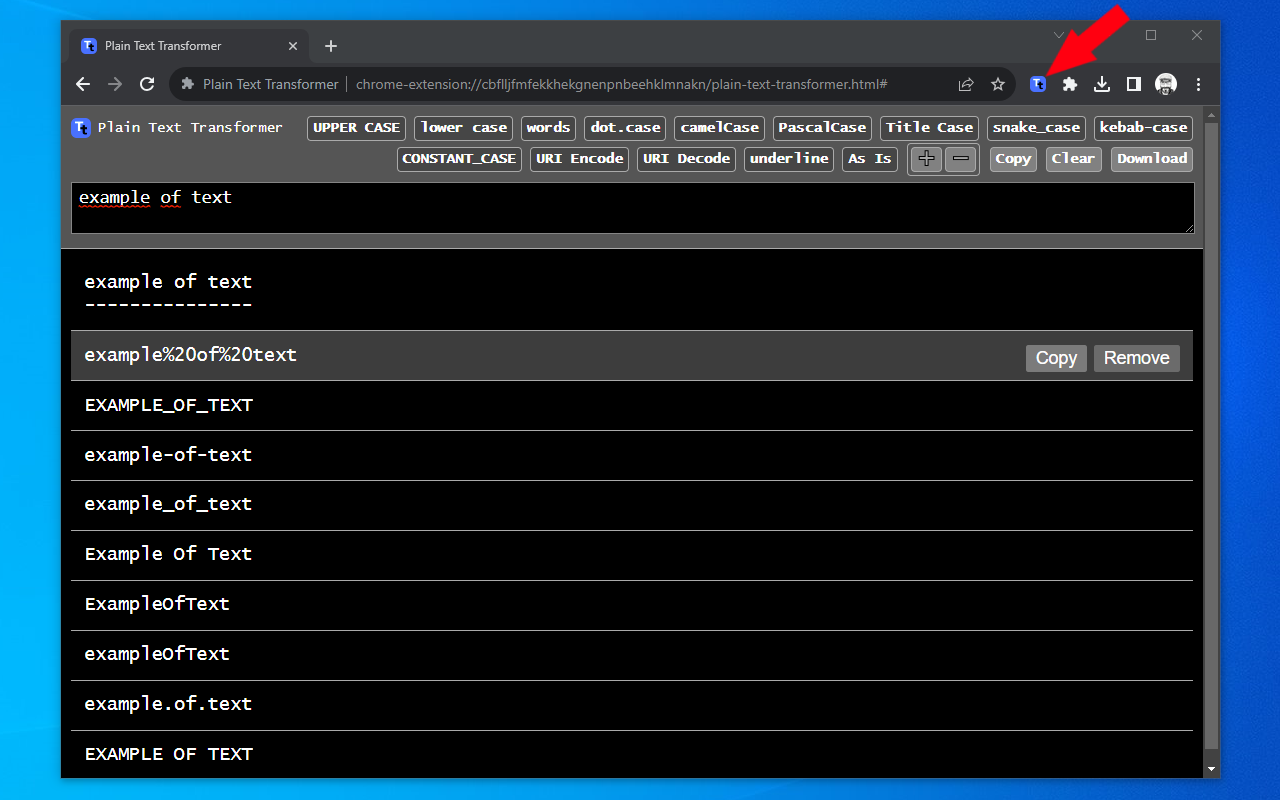Image resolution: width=1280 pixels, height=800 pixels.
Task: Click into the text input area
Action: tap(633, 208)
